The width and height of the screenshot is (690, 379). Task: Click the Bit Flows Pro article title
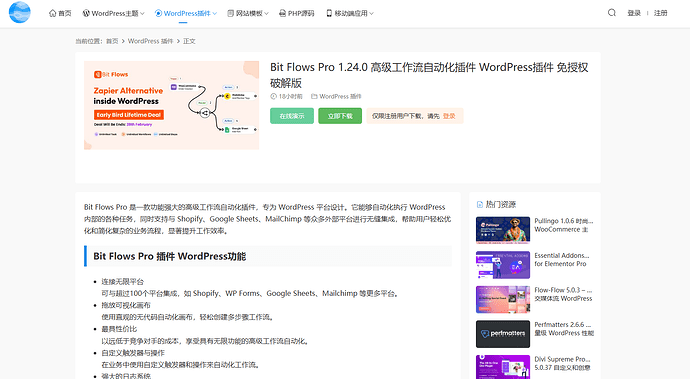pos(429,75)
